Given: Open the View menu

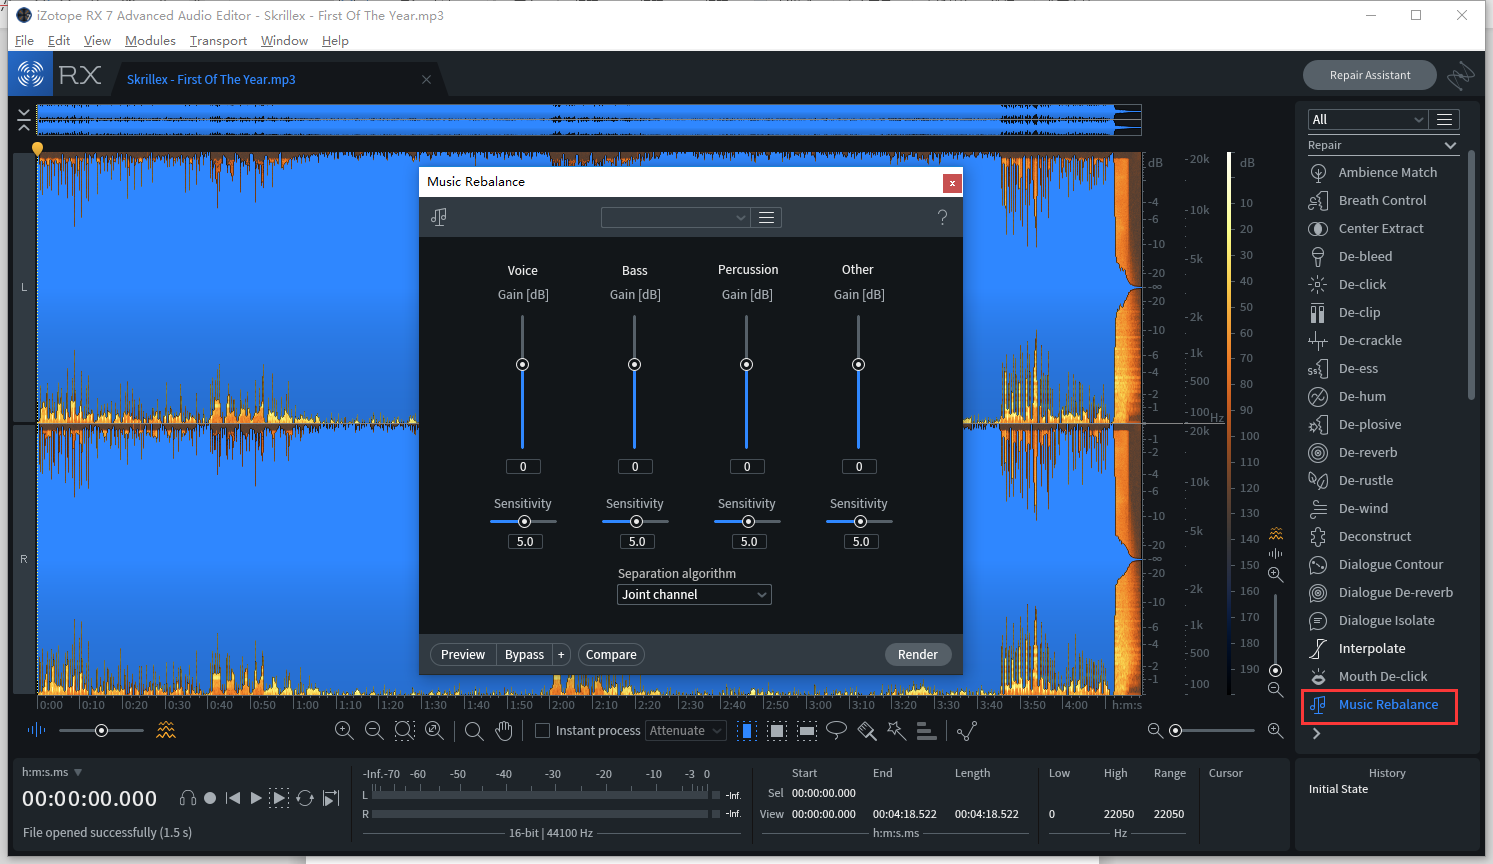Looking at the screenshot, I should coord(97,40).
